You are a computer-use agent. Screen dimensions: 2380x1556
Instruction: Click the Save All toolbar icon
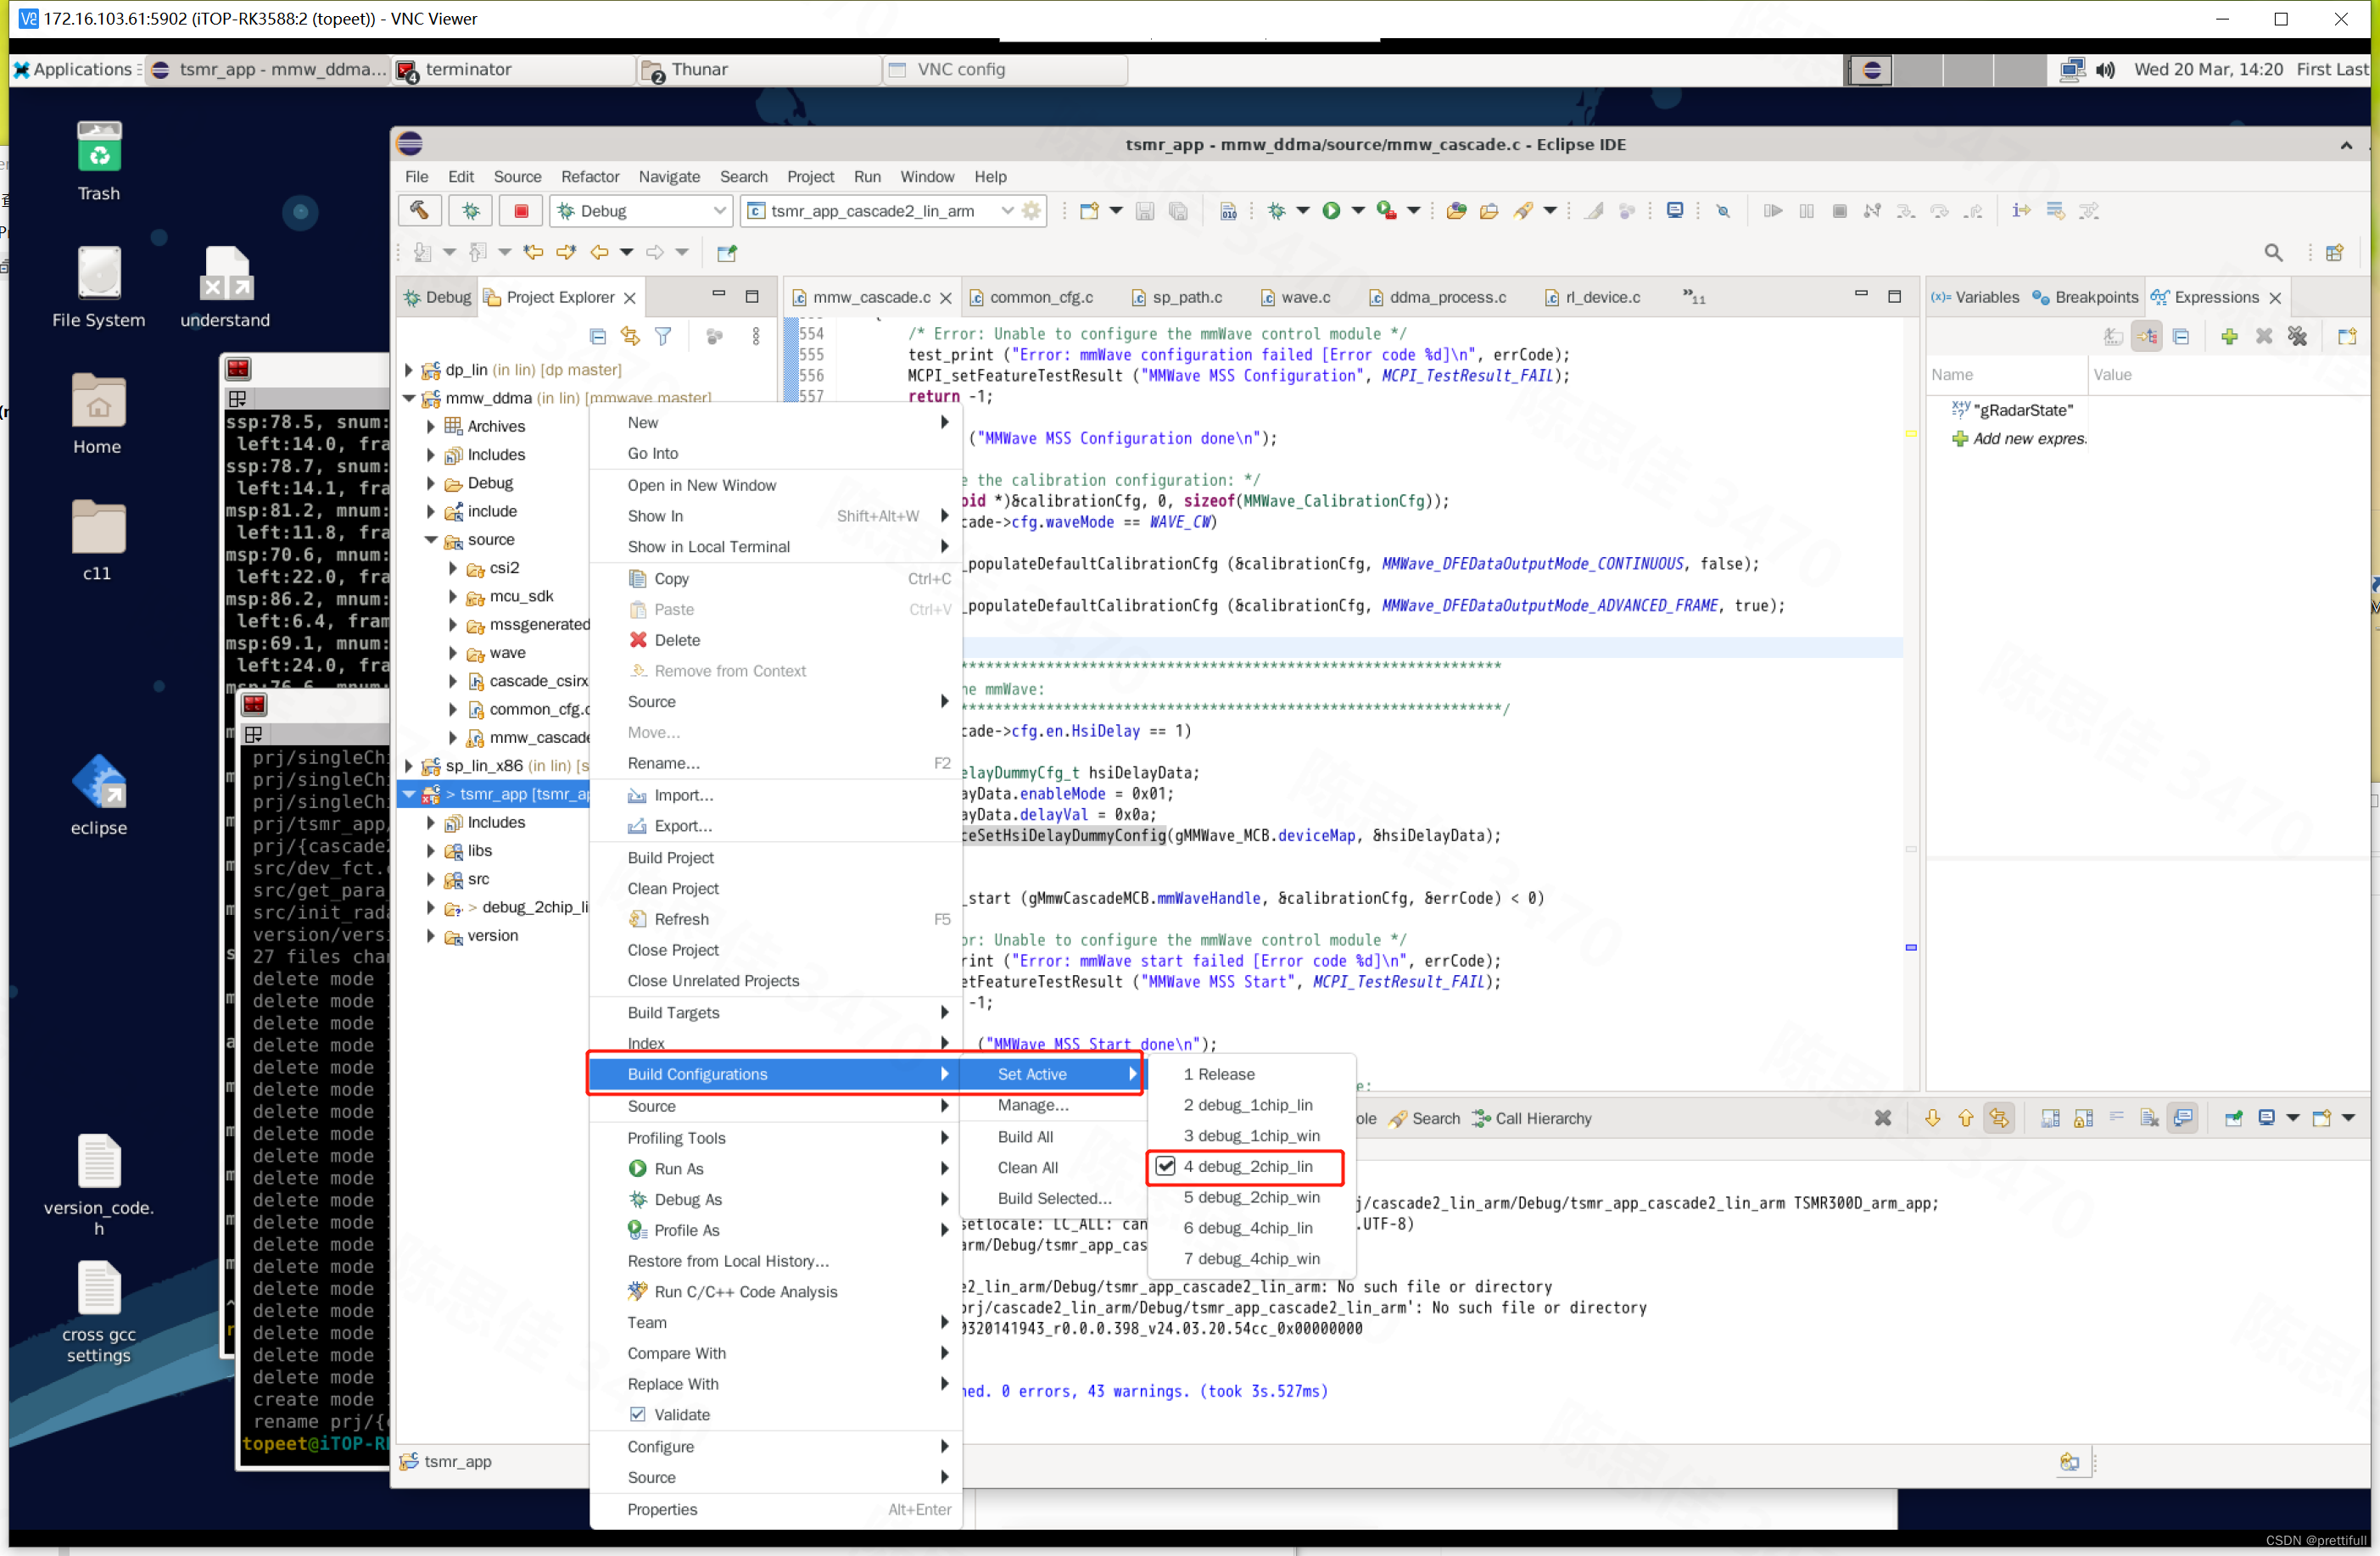1178,211
